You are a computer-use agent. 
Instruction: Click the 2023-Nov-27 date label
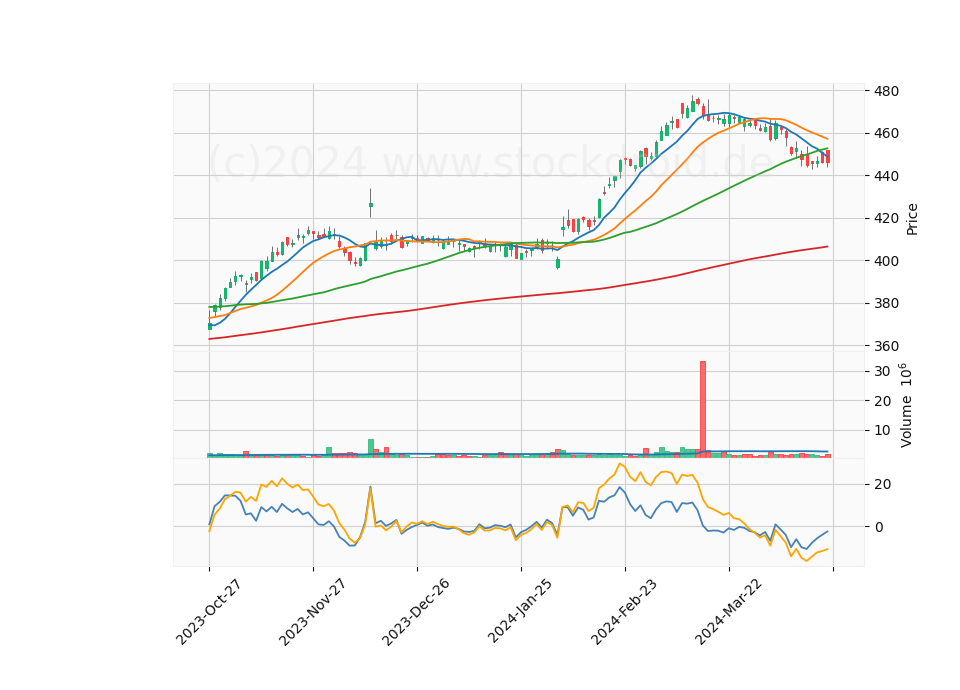pos(312,612)
